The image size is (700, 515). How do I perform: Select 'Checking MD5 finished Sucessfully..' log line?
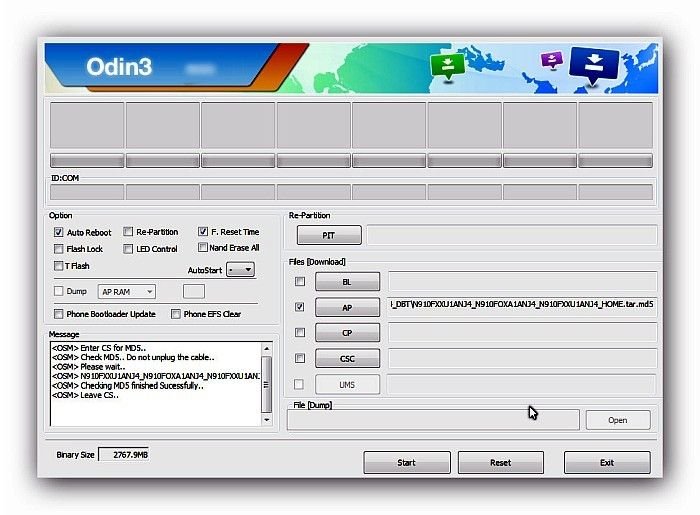128,386
